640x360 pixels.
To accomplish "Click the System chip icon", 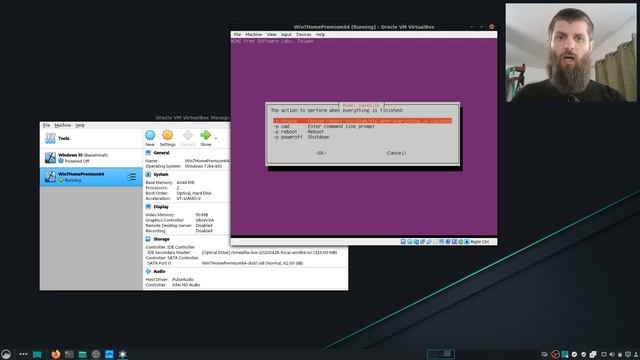I will pos(148,174).
